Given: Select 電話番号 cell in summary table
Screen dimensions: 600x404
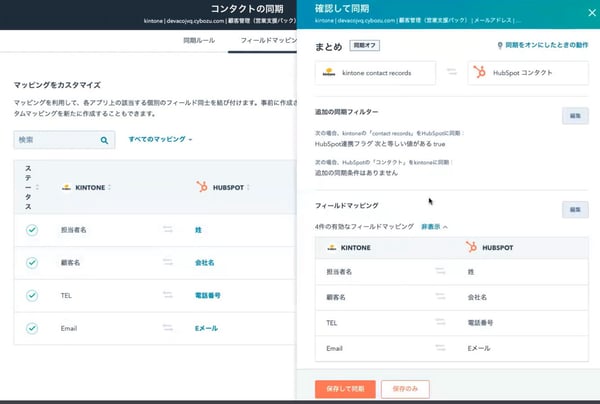Looking at the screenshot, I should (x=480, y=323).
